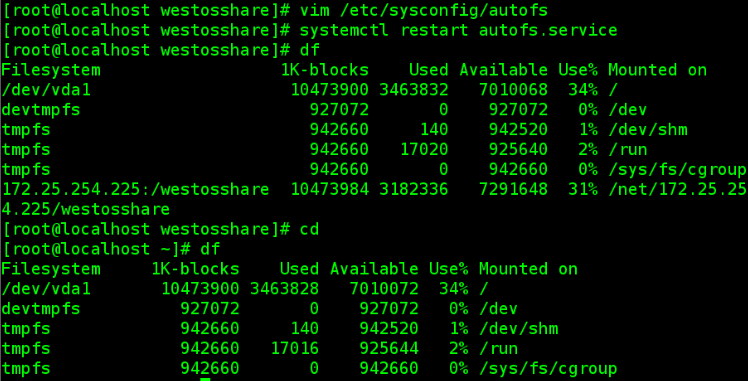Click the green terminal cursor block
Image resolution: width=748 pixels, height=381 pixels.
coord(205,380)
